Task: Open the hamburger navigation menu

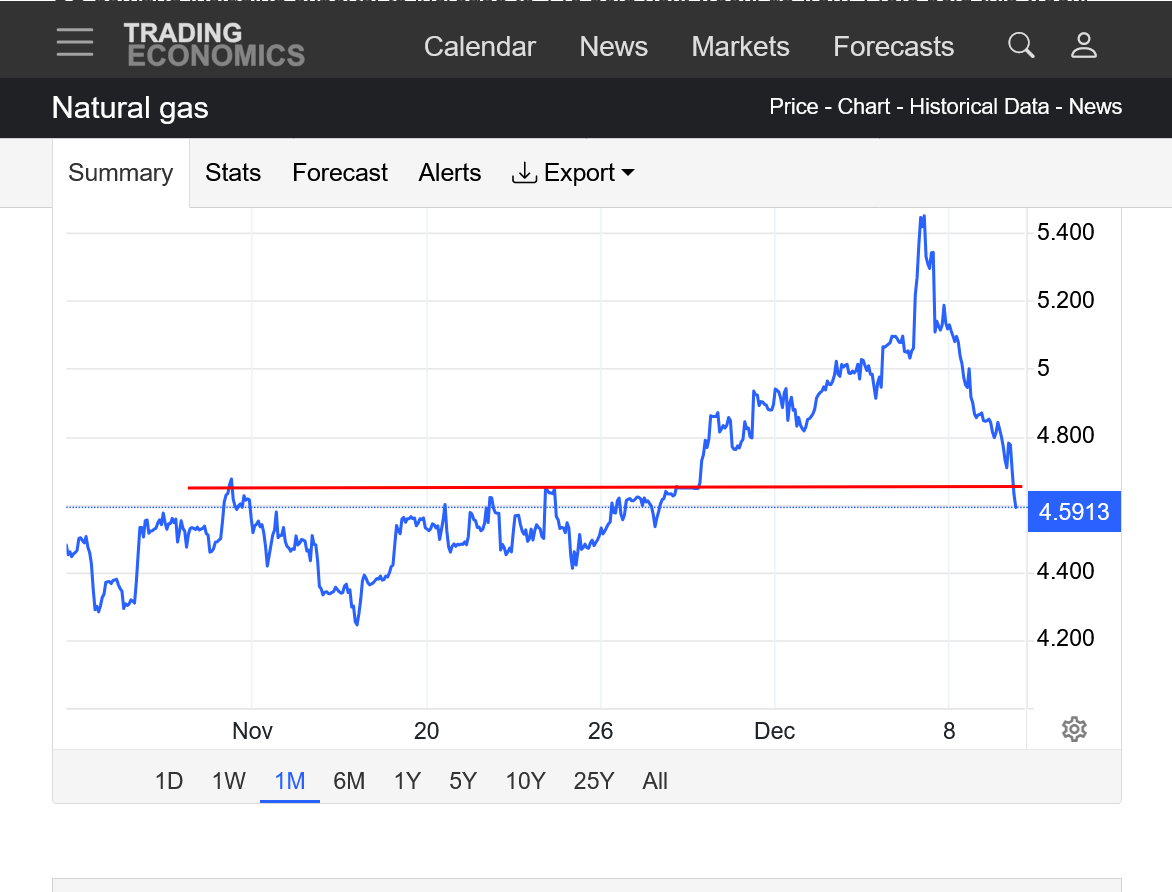Action: coord(75,43)
